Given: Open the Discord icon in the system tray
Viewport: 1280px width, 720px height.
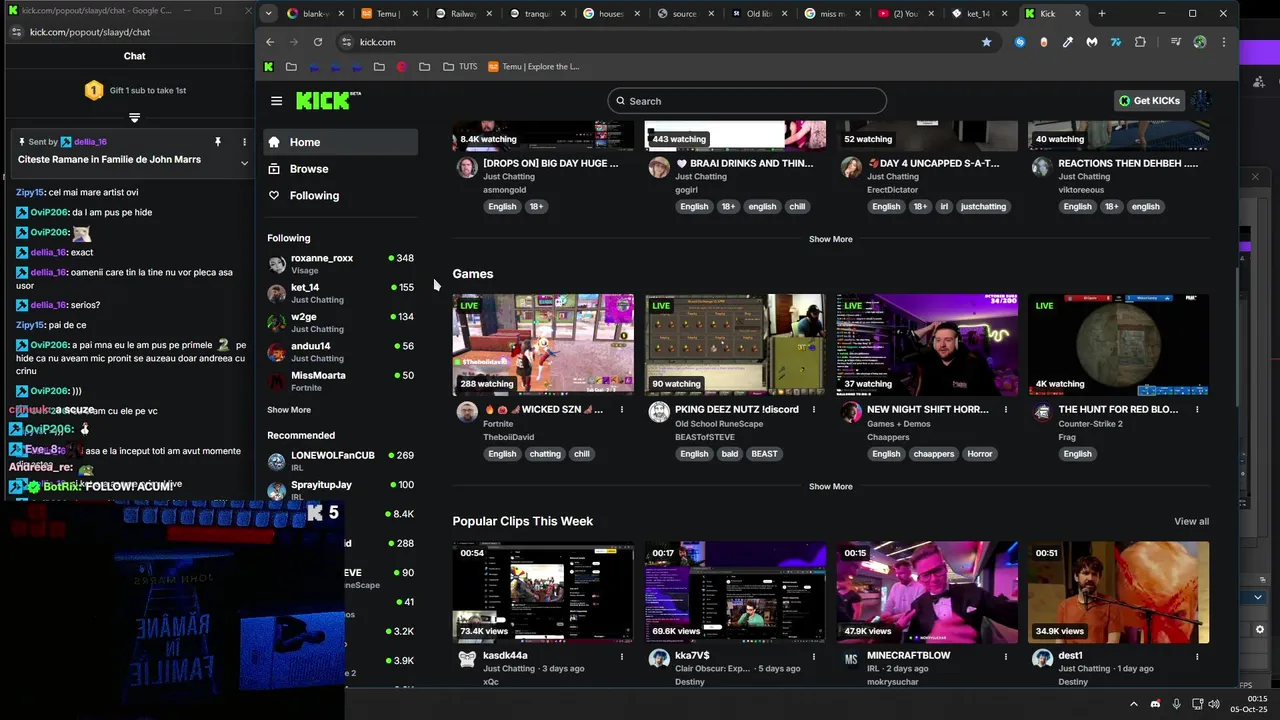Looking at the screenshot, I should pyautogui.click(x=1155, y=704).
